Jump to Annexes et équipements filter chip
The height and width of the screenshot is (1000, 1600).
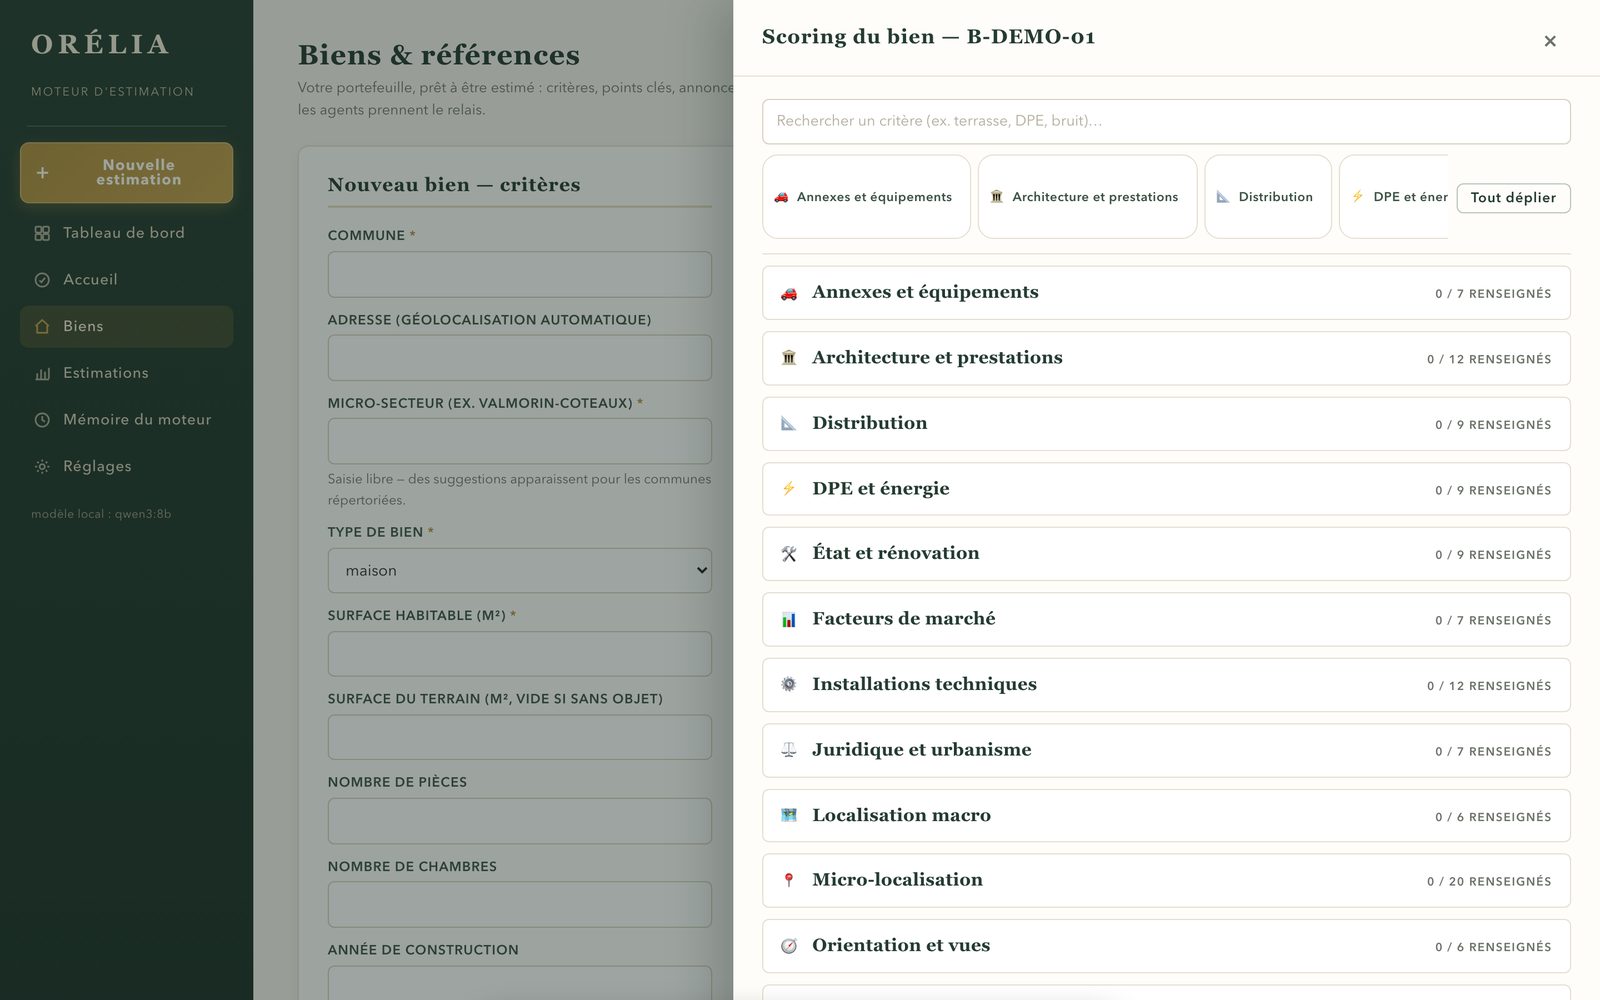pos(866,197)
